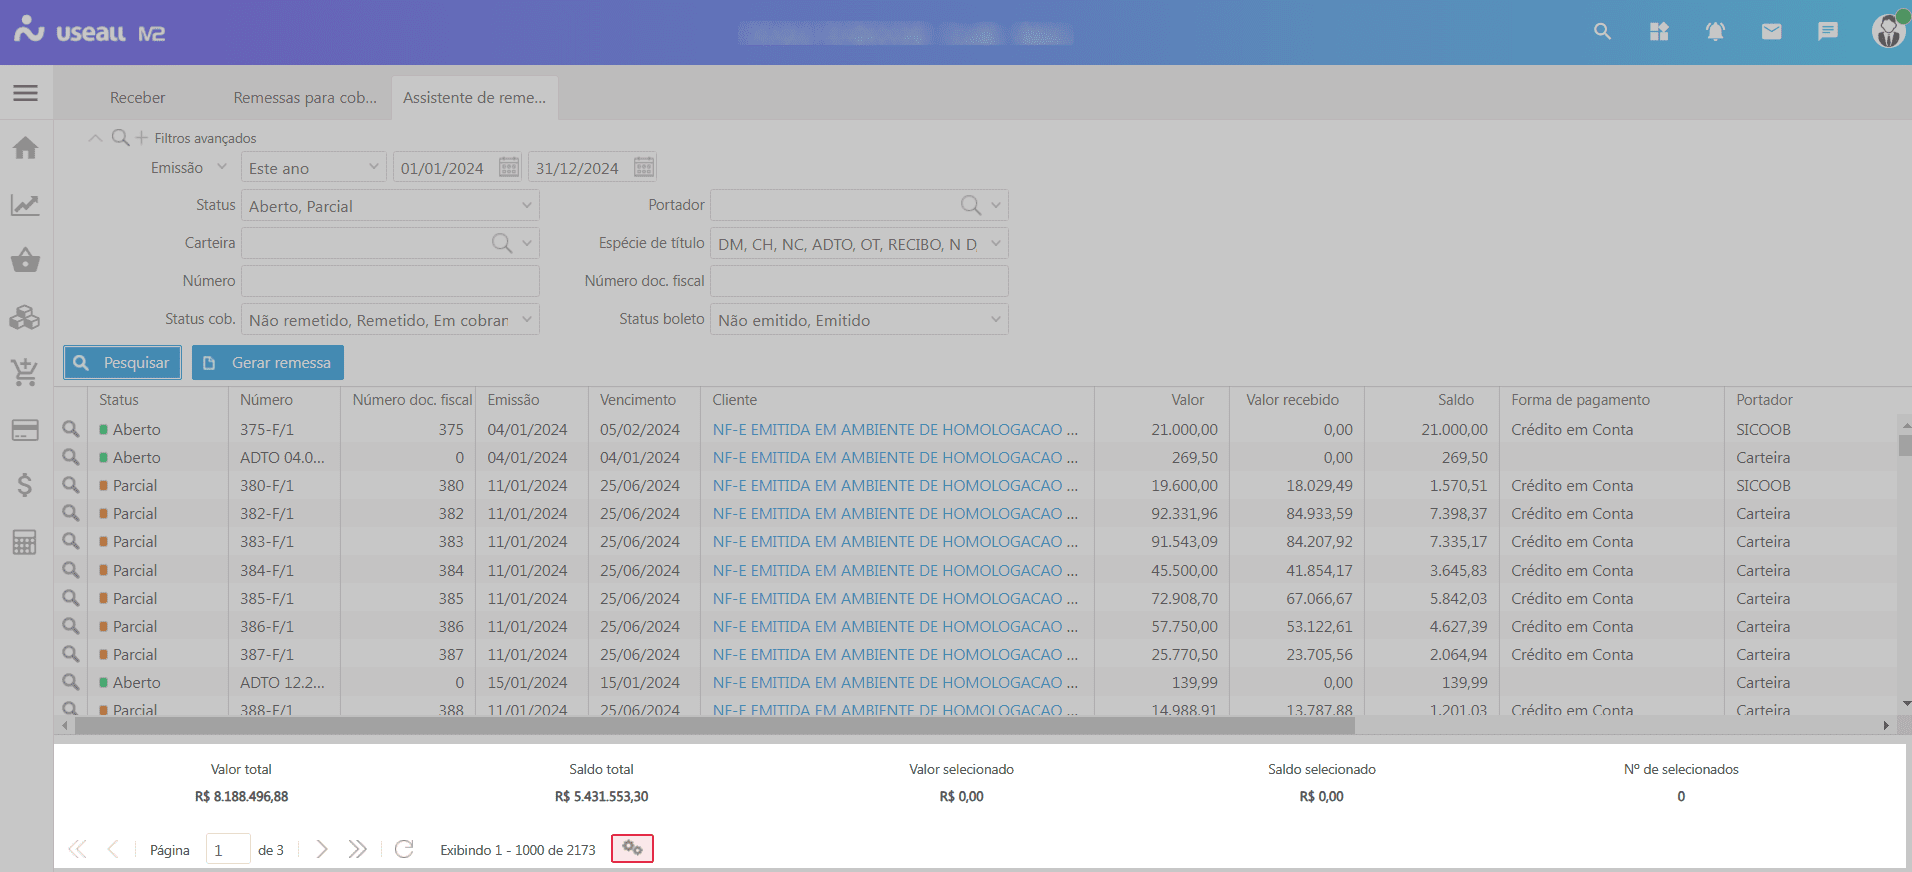Click the Home icon in sidebar
The height and width of the screenshot is (872, 1912).
25,148
